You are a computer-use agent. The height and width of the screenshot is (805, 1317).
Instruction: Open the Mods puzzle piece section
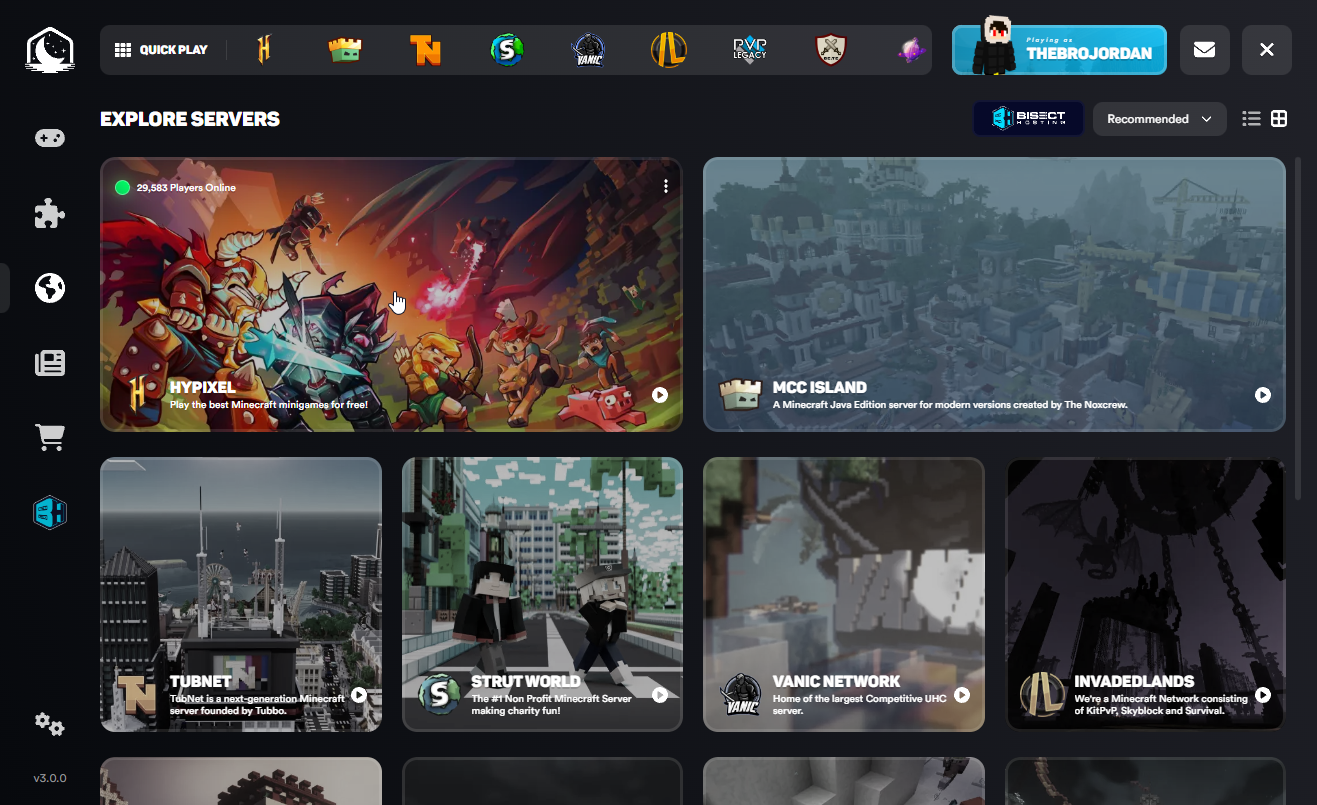(x=50, y=212)
